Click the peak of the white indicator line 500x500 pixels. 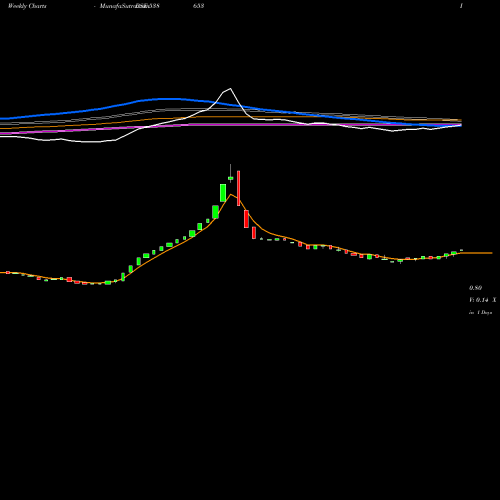pyautogui.click(x=230, y=89)
